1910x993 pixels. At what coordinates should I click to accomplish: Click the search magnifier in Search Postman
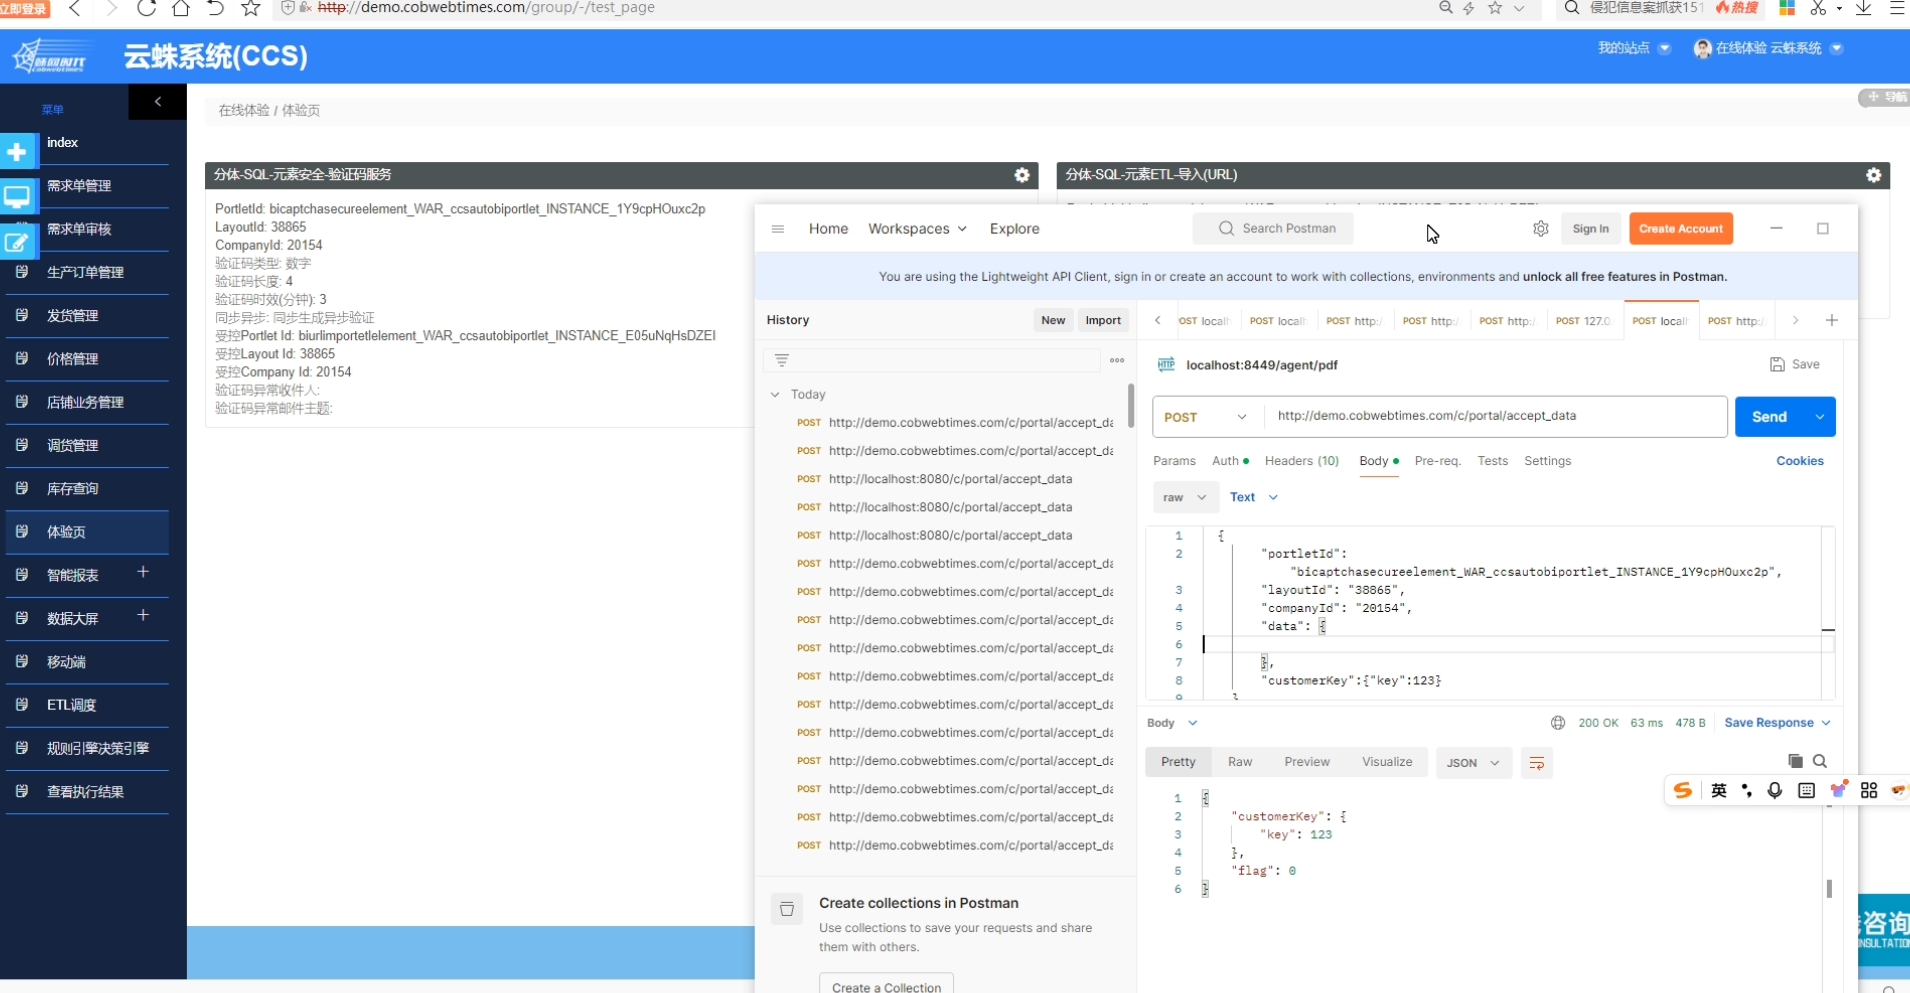point(1226,229)
